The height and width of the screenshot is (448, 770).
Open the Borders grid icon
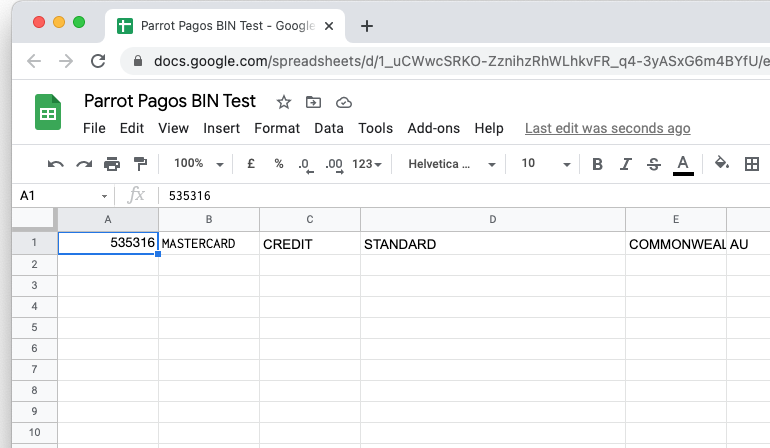coord(752,164)
